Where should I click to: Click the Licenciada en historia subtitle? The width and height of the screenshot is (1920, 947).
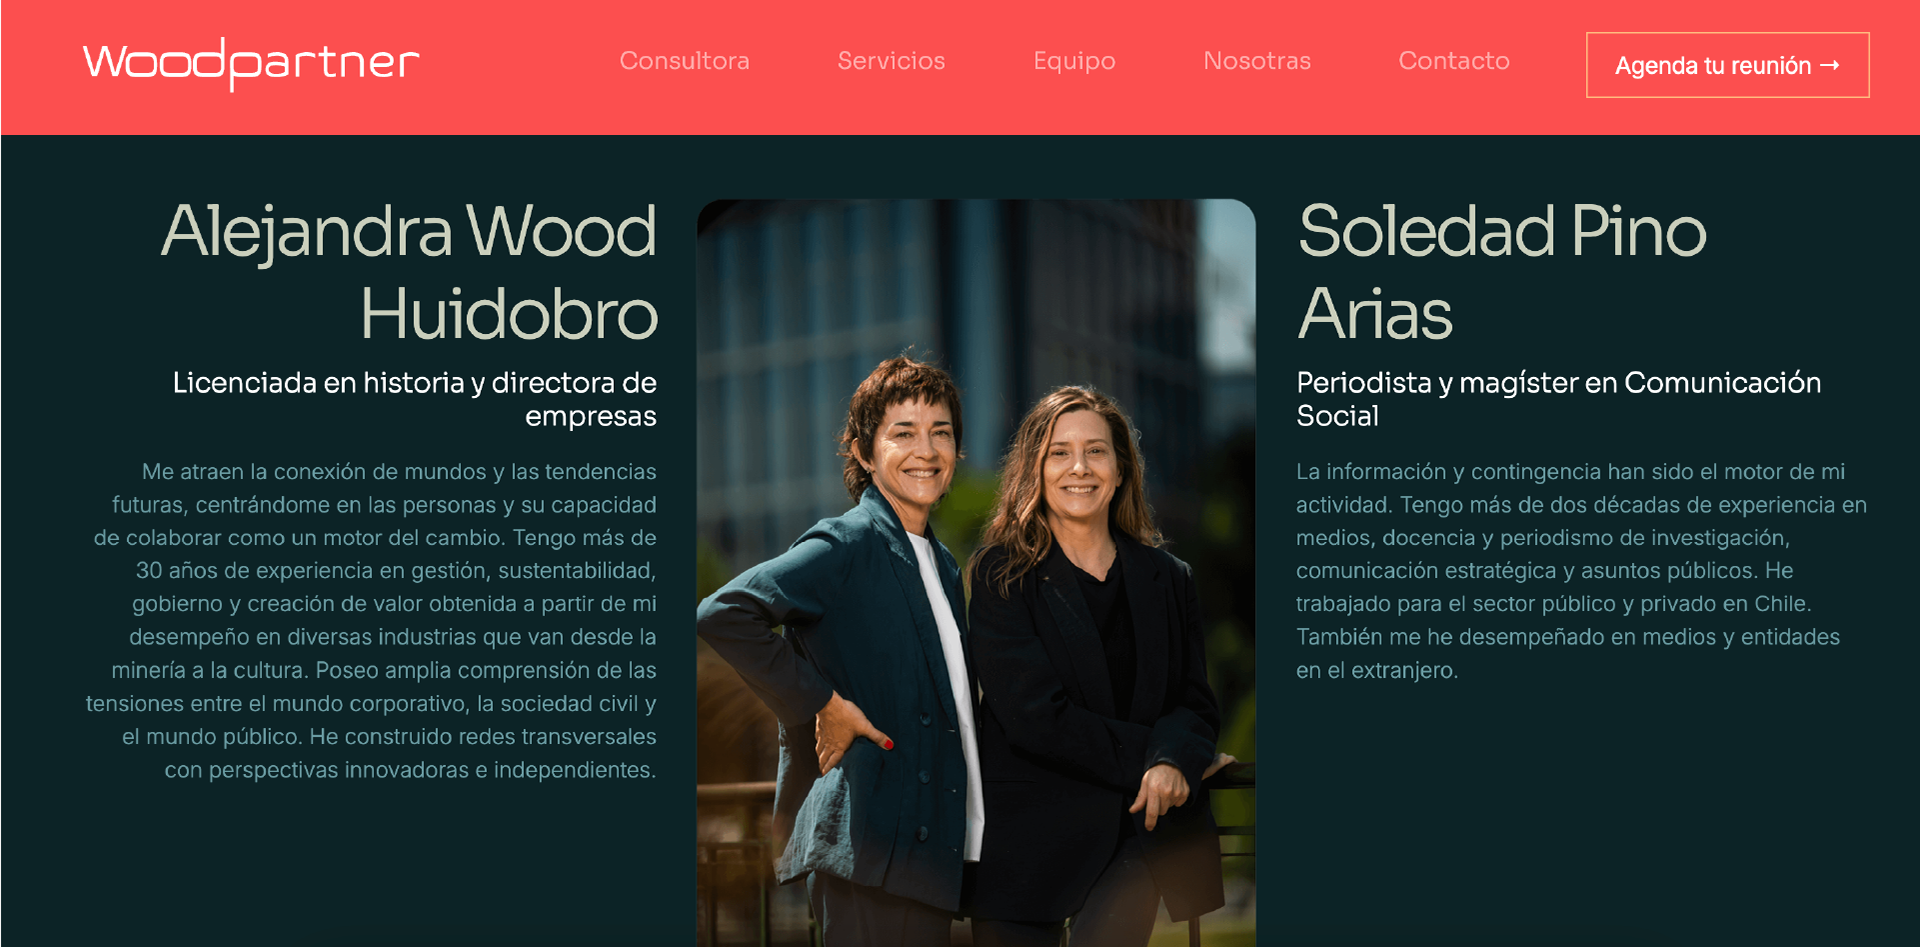pyautogui.click(x=414, y=399)
